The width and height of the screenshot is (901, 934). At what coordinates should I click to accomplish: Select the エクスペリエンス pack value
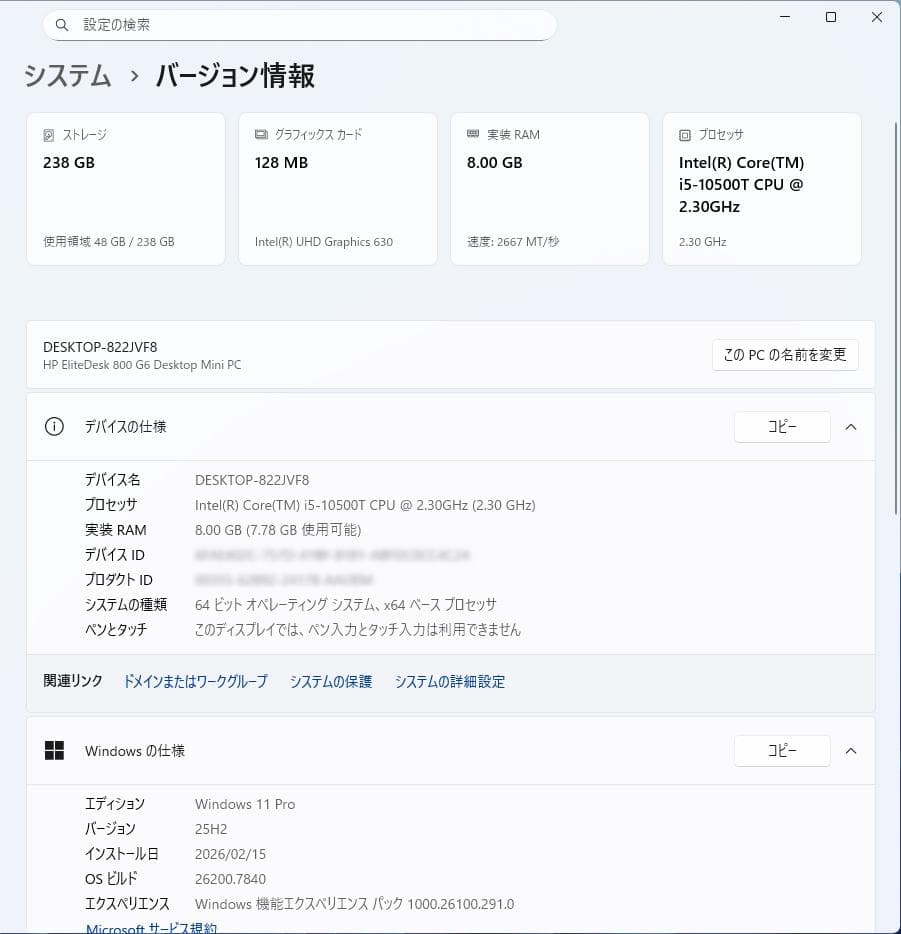(x=354, y=904)
